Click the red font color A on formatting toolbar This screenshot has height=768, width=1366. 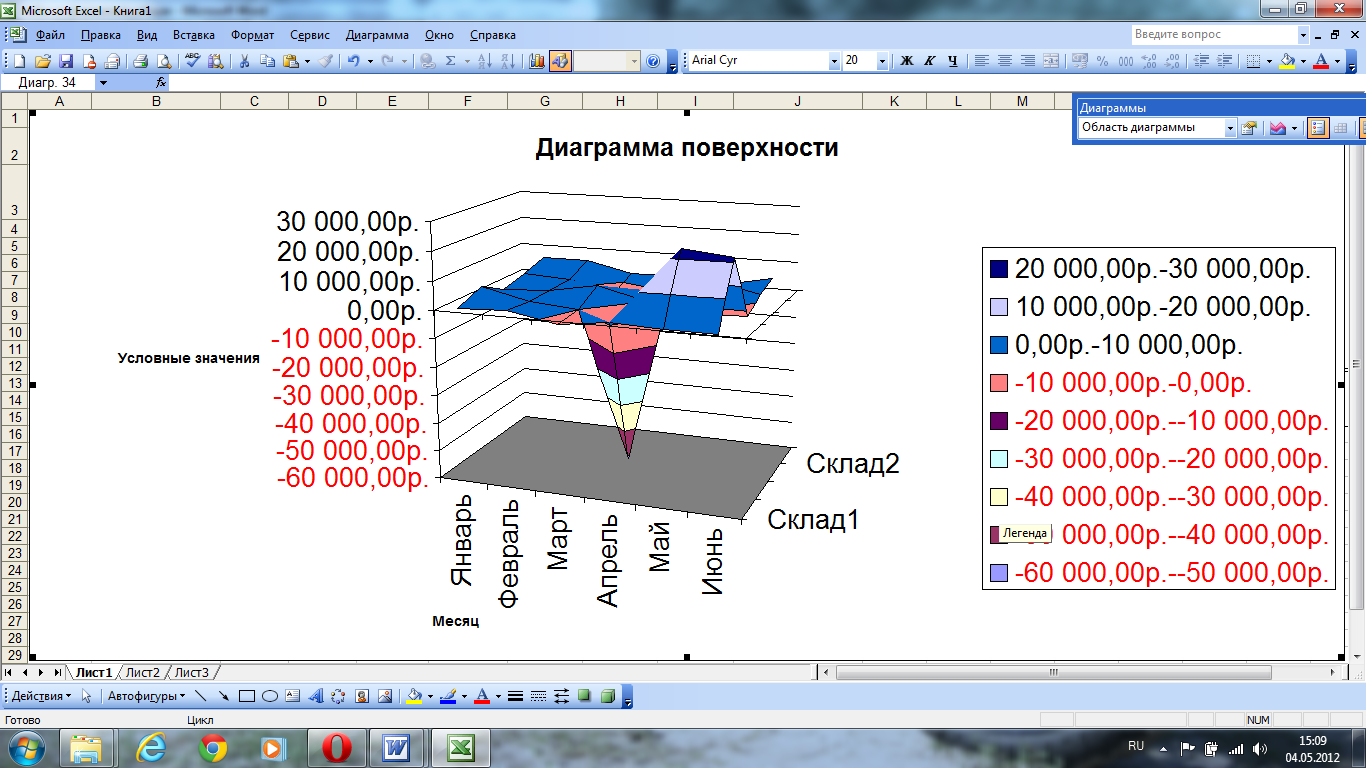pyautogui.click(x=1322, y=61)
